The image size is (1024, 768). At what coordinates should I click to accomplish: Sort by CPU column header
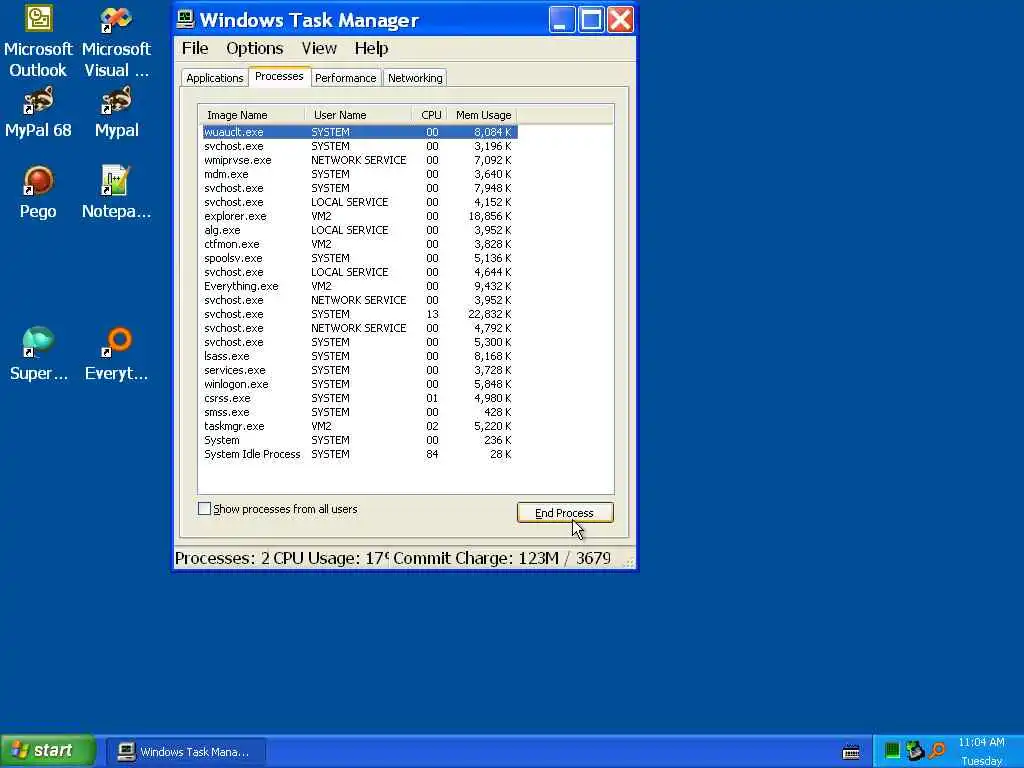430,115
